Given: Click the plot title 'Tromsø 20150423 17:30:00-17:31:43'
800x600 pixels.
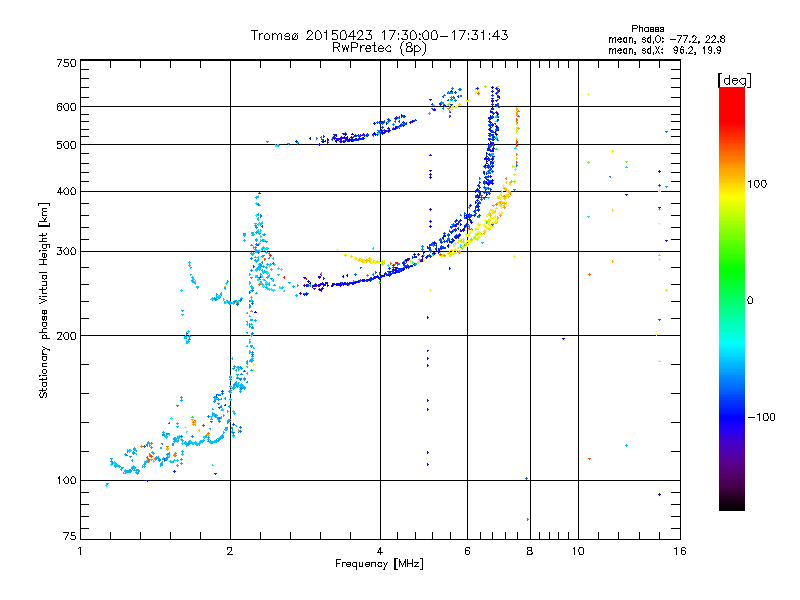Looking at the screenshot, I should pos(379,35).
